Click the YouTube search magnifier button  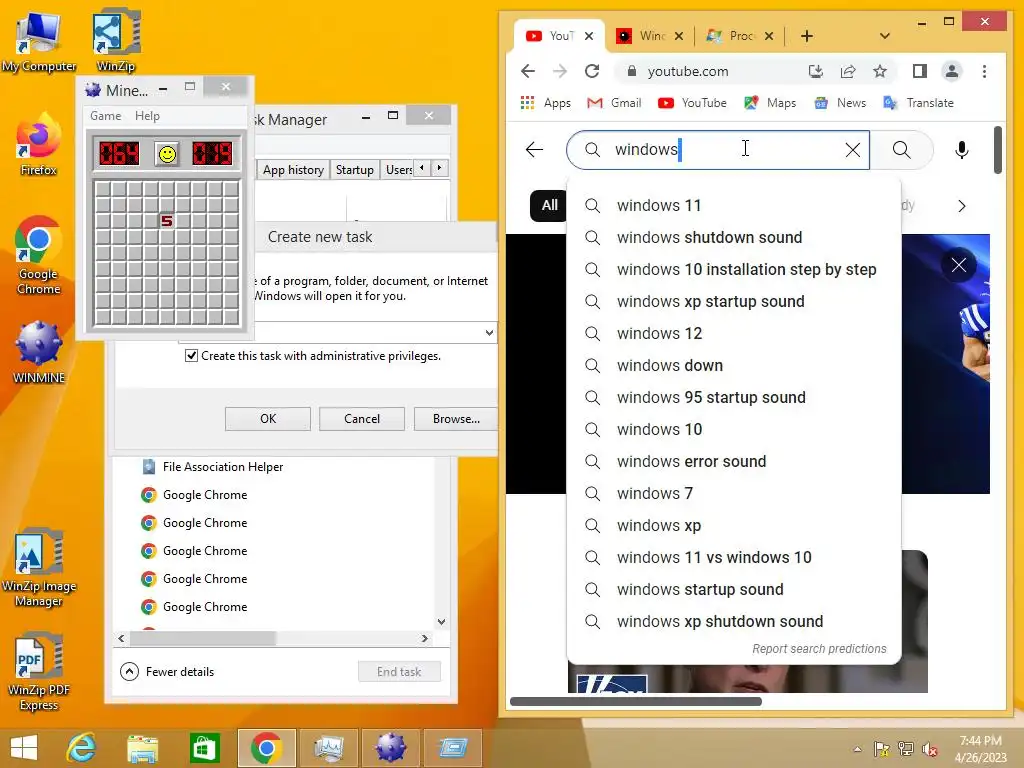[901, 150]
